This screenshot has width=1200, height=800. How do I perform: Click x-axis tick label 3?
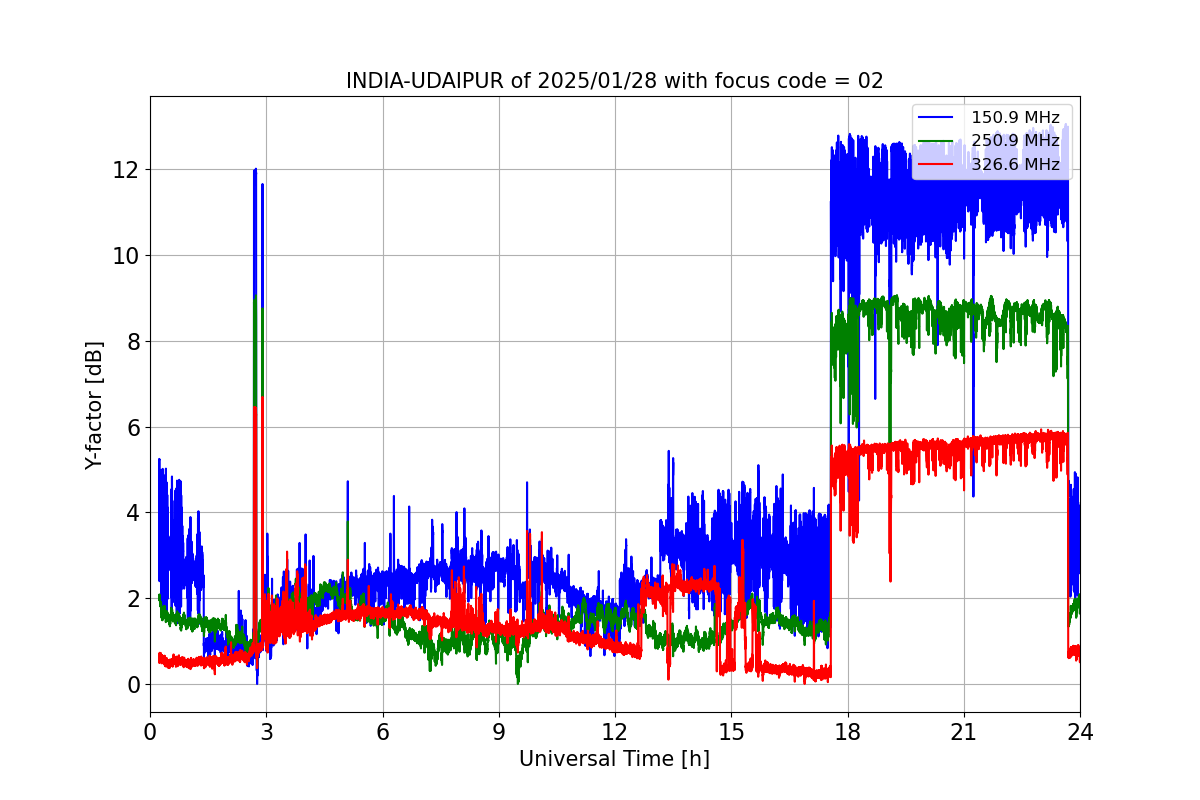tap(266, 732)
